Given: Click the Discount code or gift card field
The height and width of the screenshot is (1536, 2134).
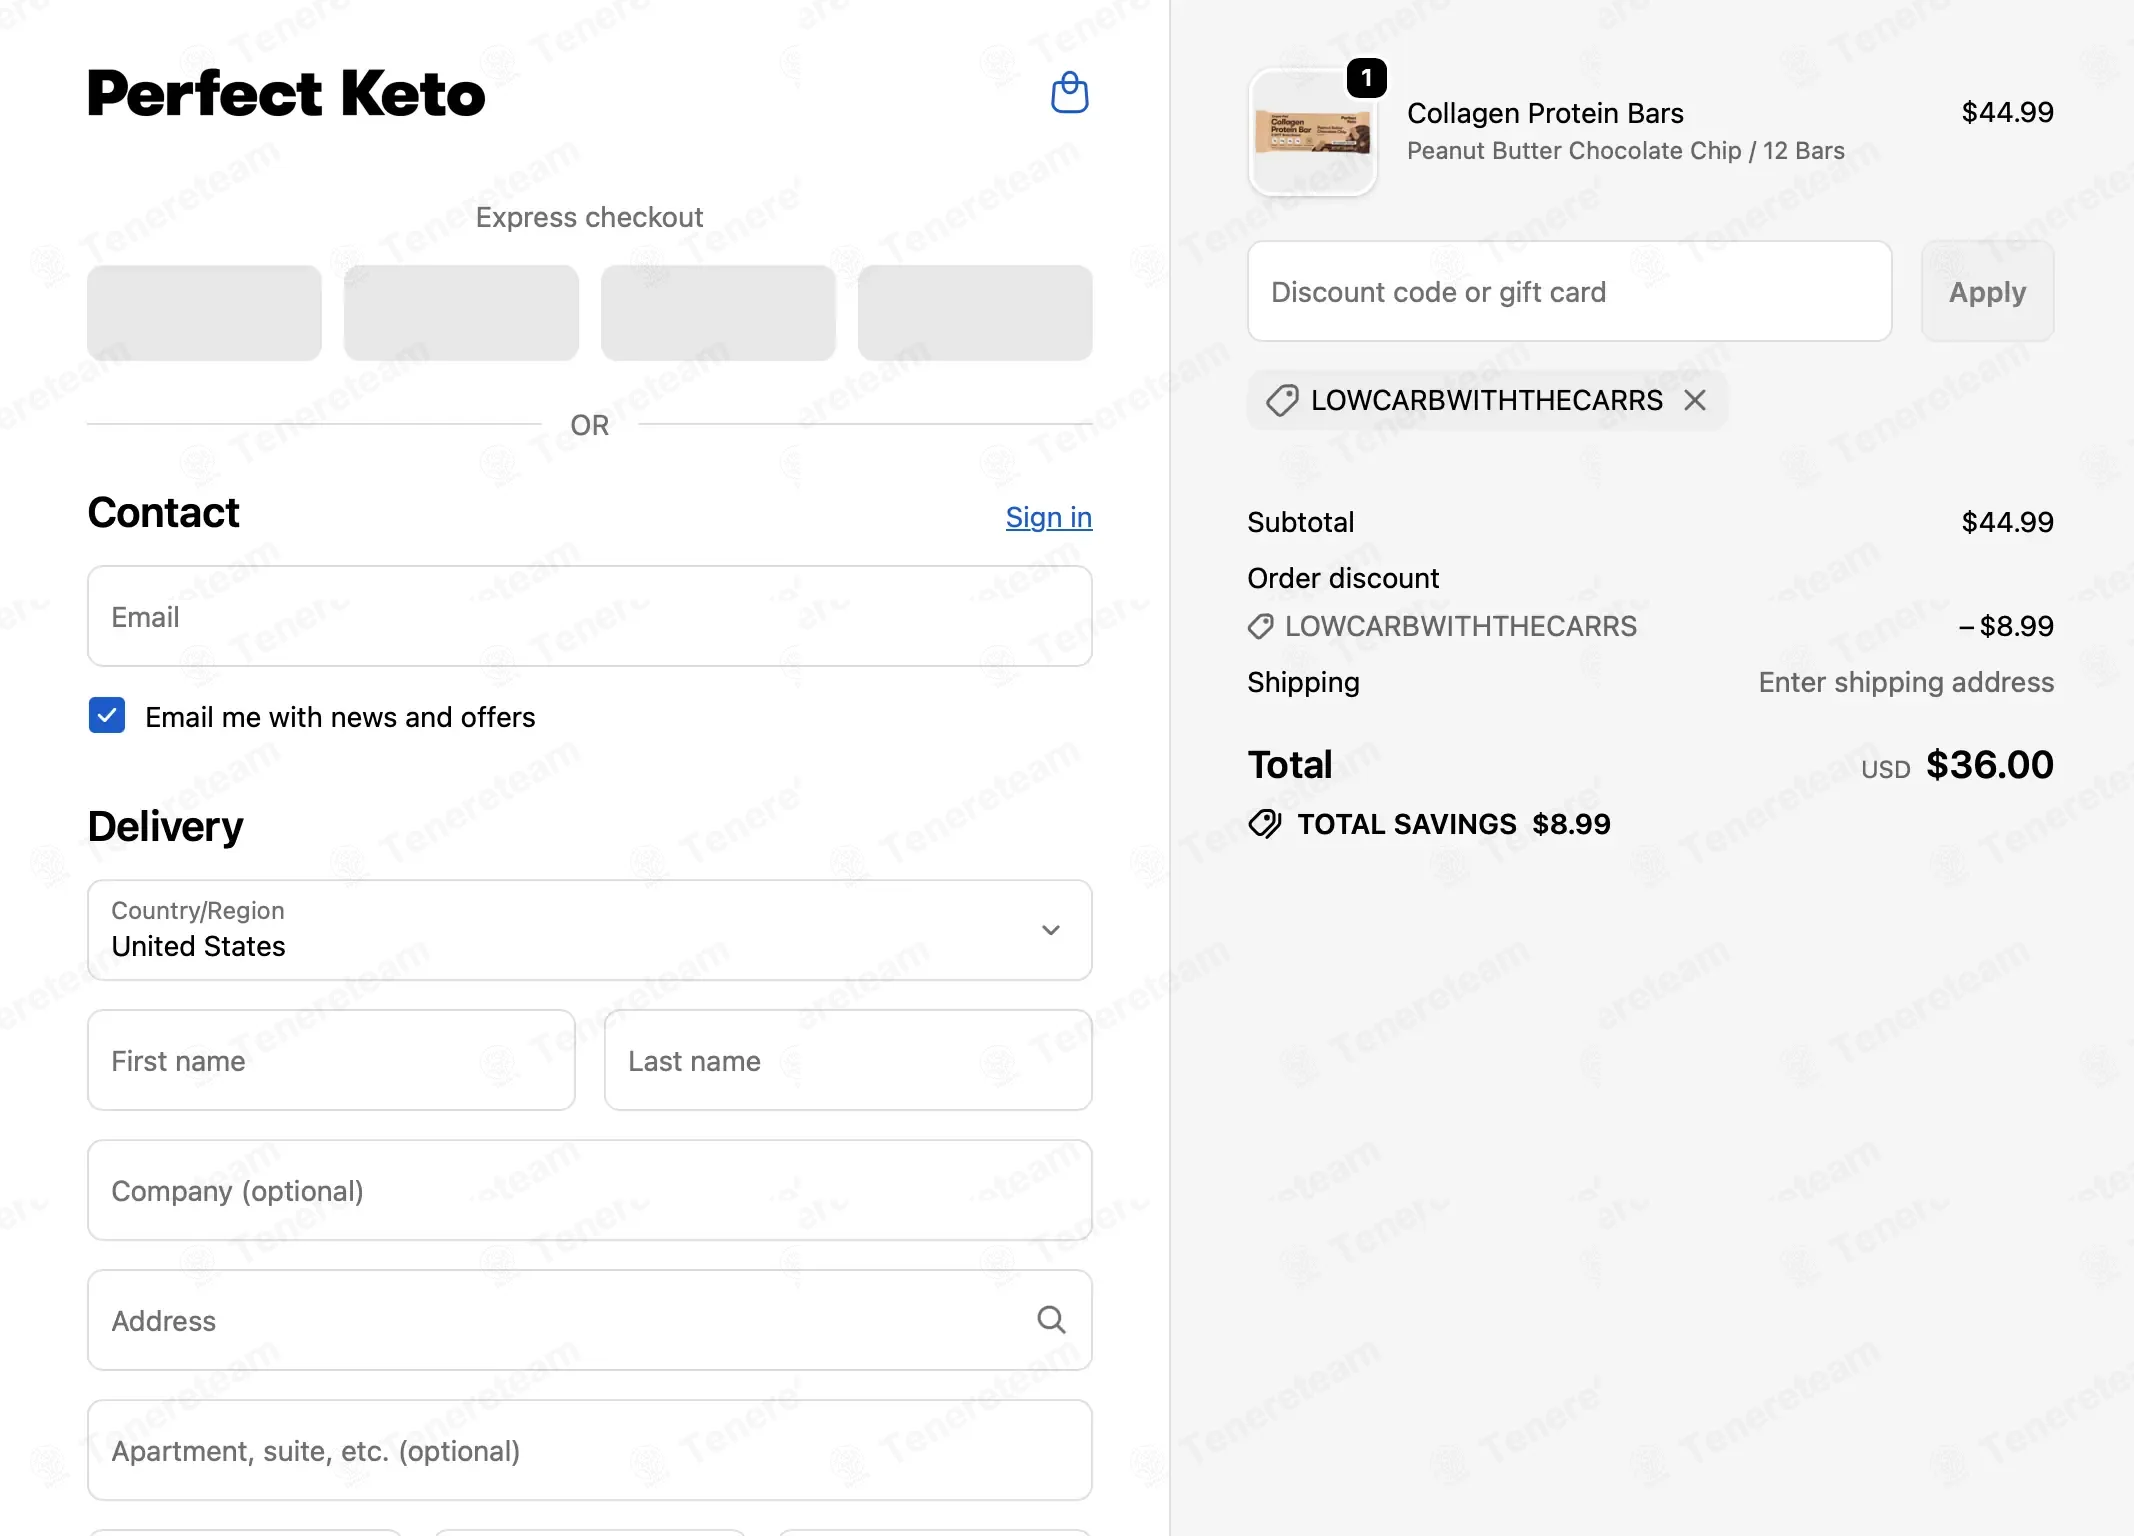Looking at the screenshot, I should pyautogui.click(x=1570, y=292).
